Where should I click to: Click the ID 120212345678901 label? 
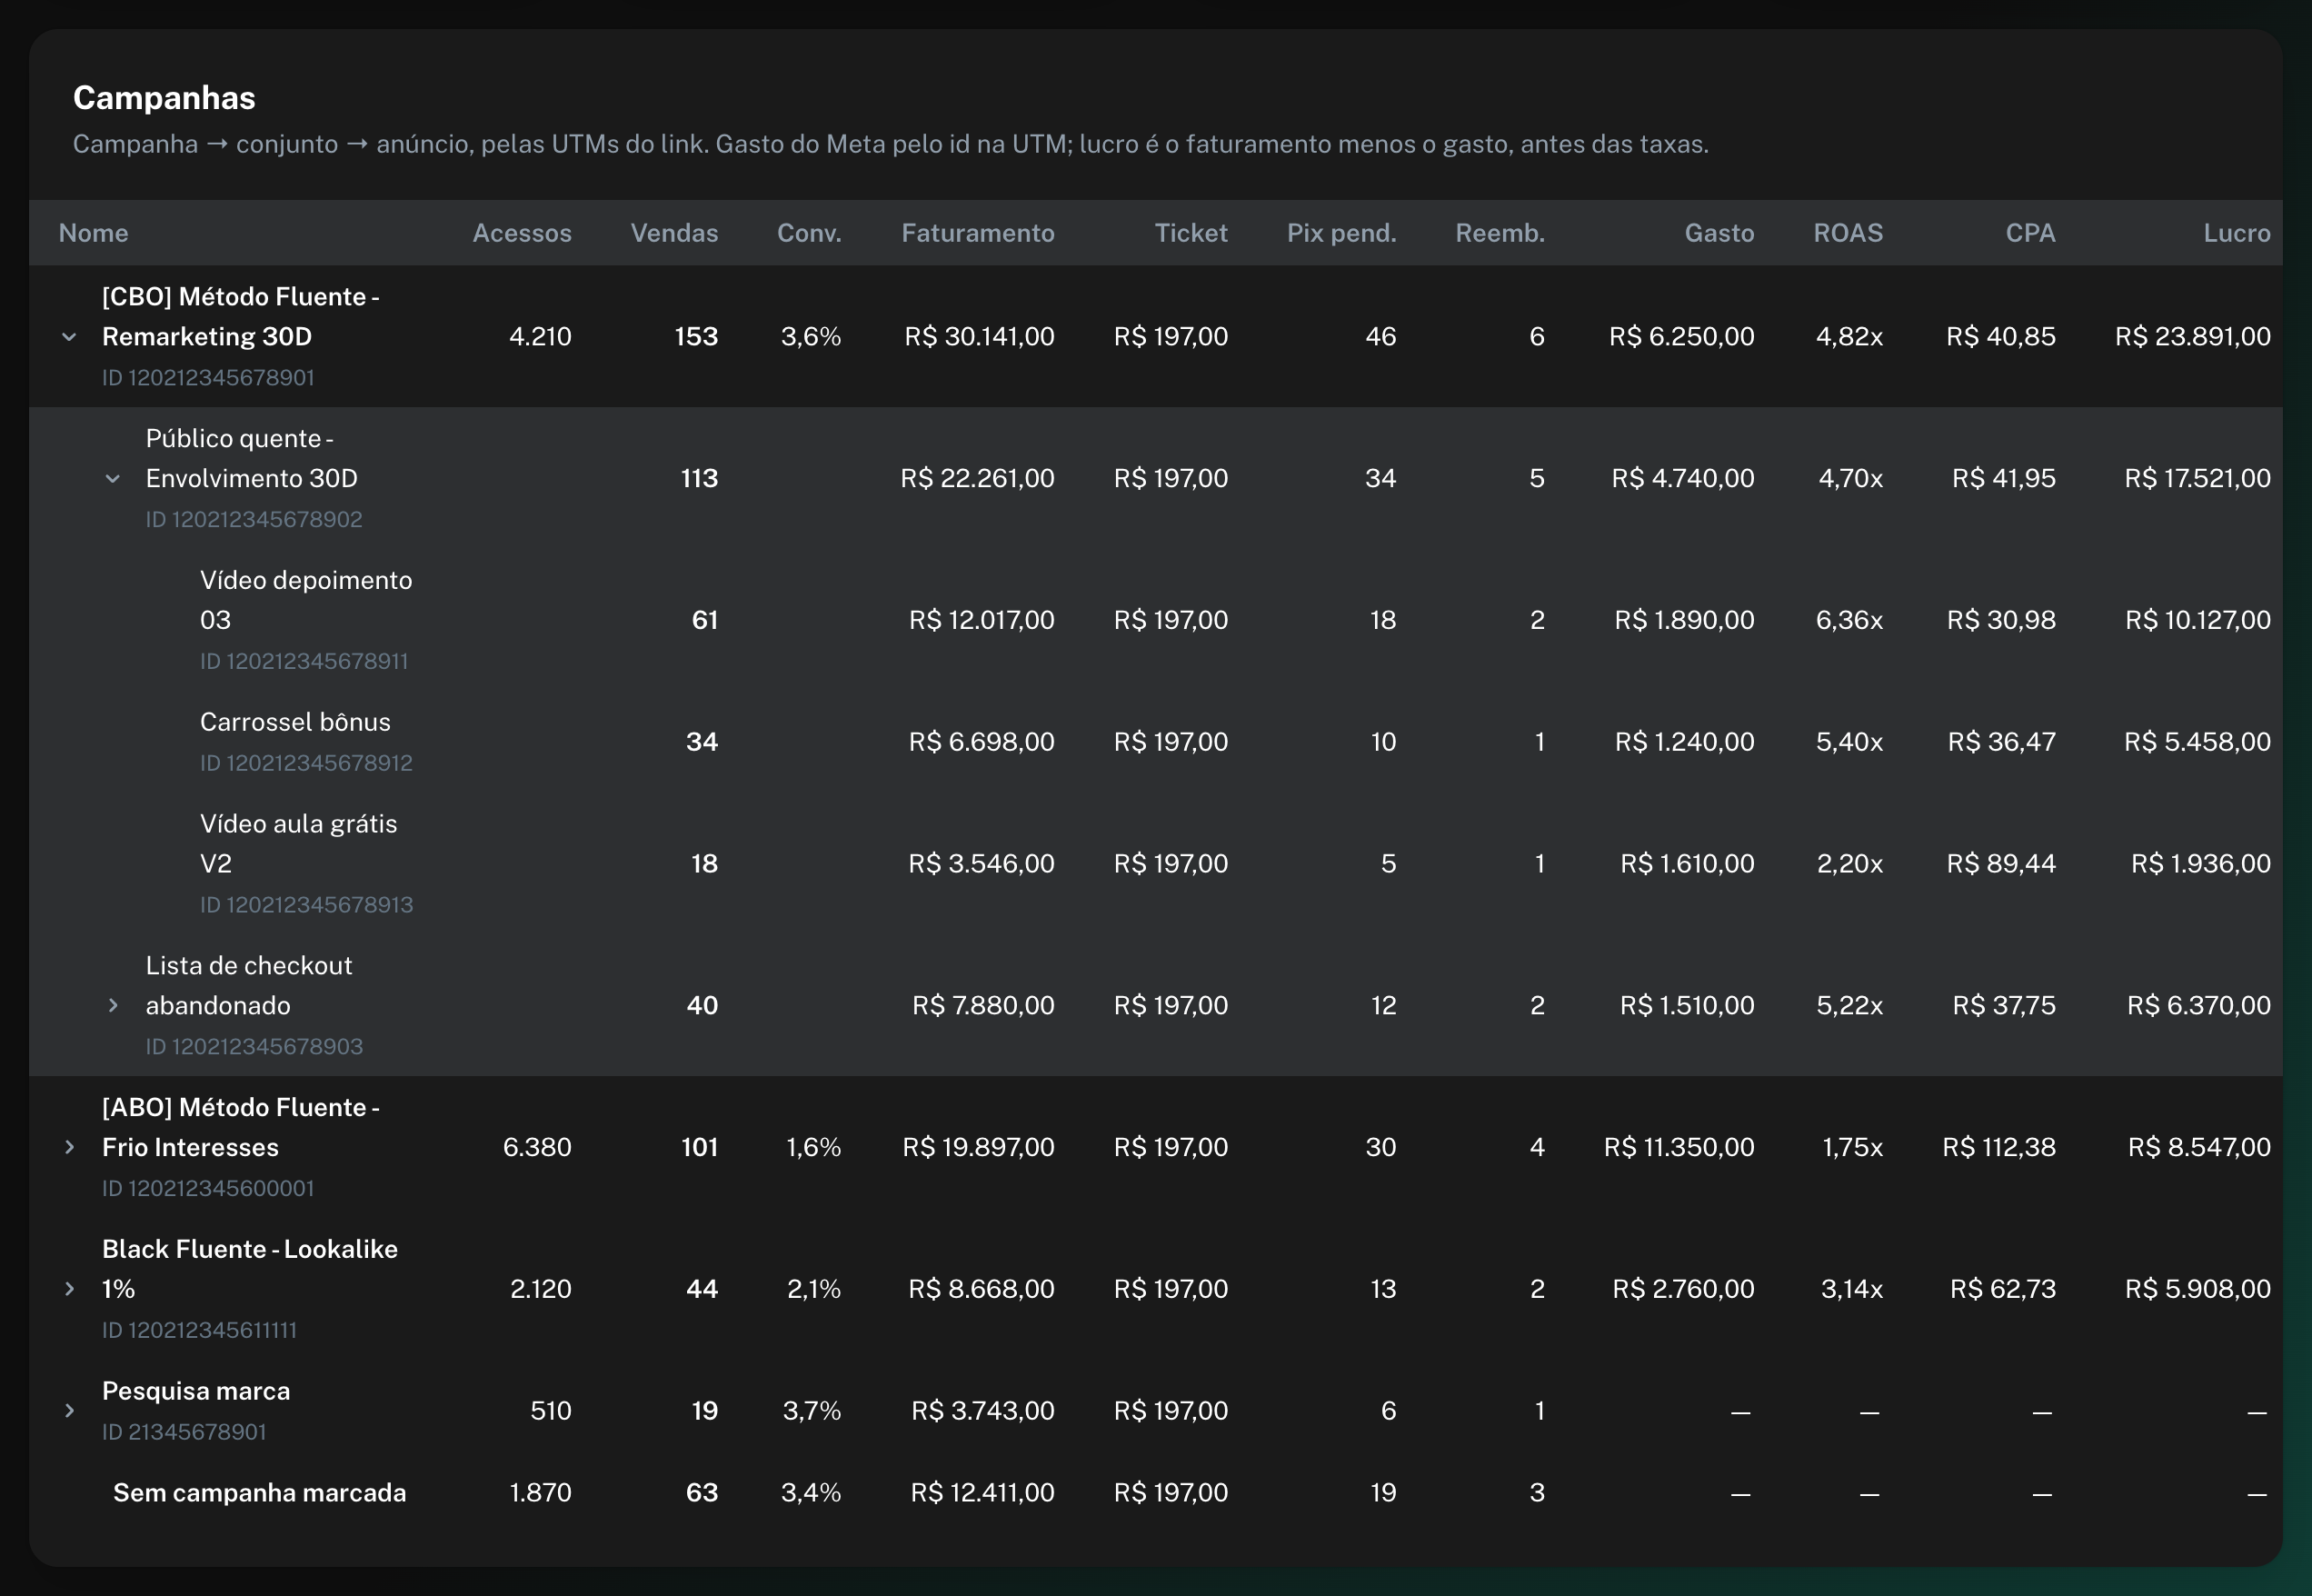208,378
